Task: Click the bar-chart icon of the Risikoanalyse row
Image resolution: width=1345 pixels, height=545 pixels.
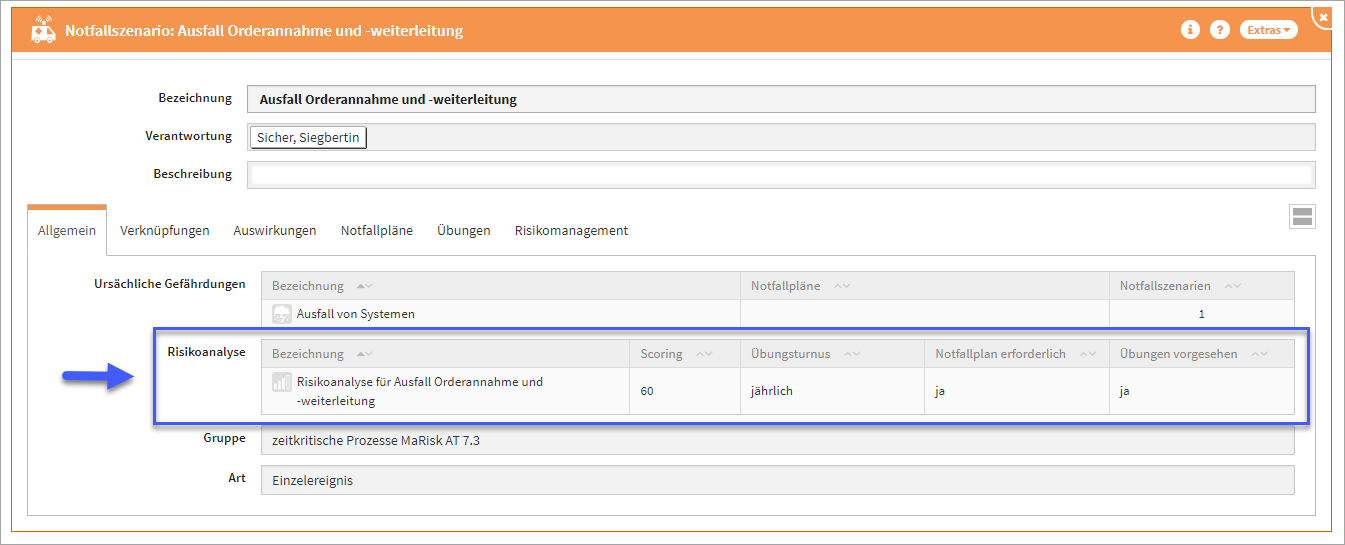Action: click(x=282, y=382)
